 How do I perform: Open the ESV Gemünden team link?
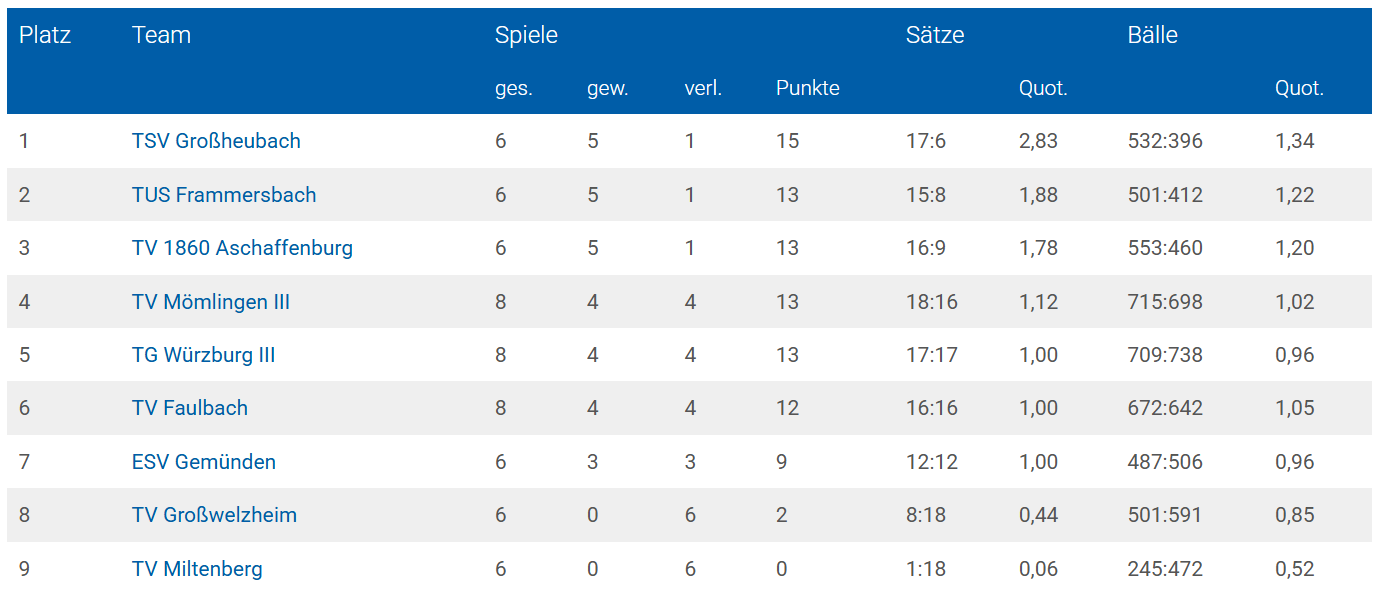point(204,462)
